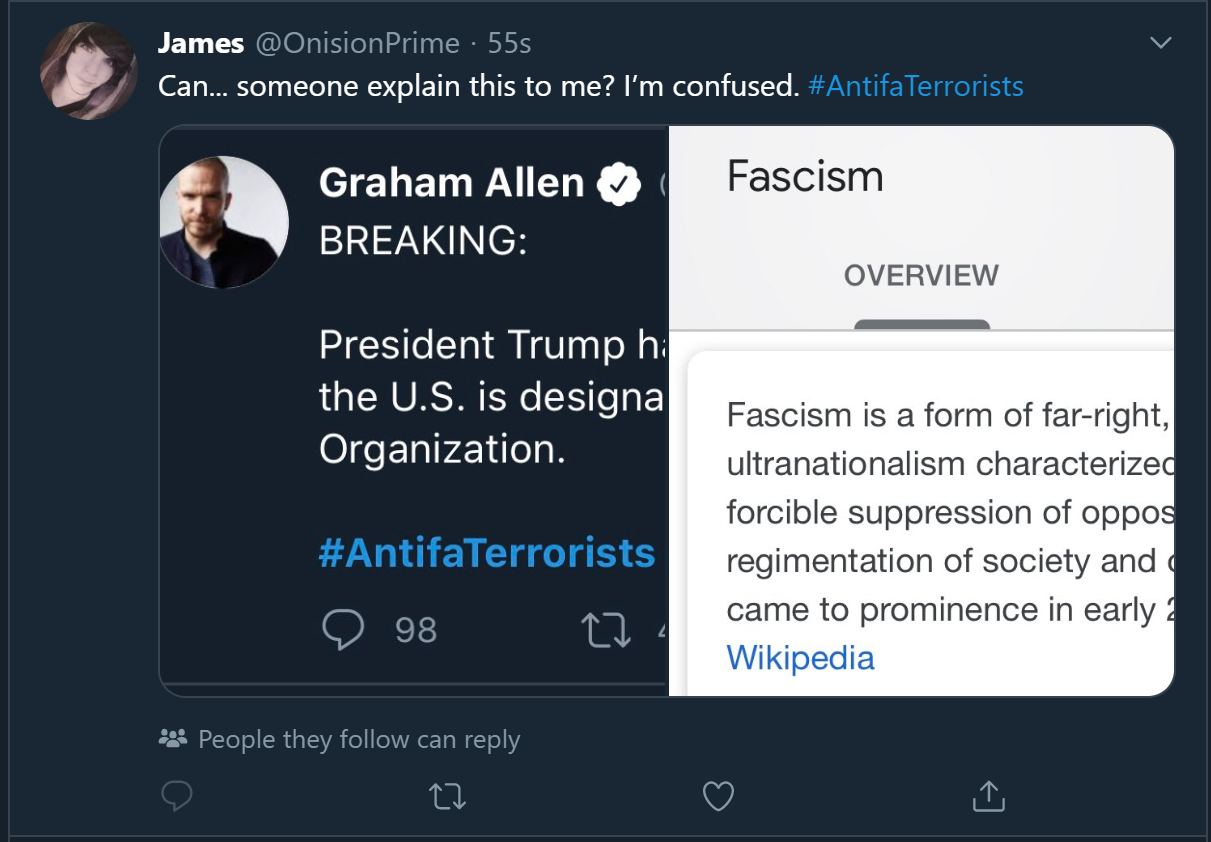Viewport: 1211px width, 842px height.
Task: Click comment bubble in embedded screenshot
Action: [346, 630]
